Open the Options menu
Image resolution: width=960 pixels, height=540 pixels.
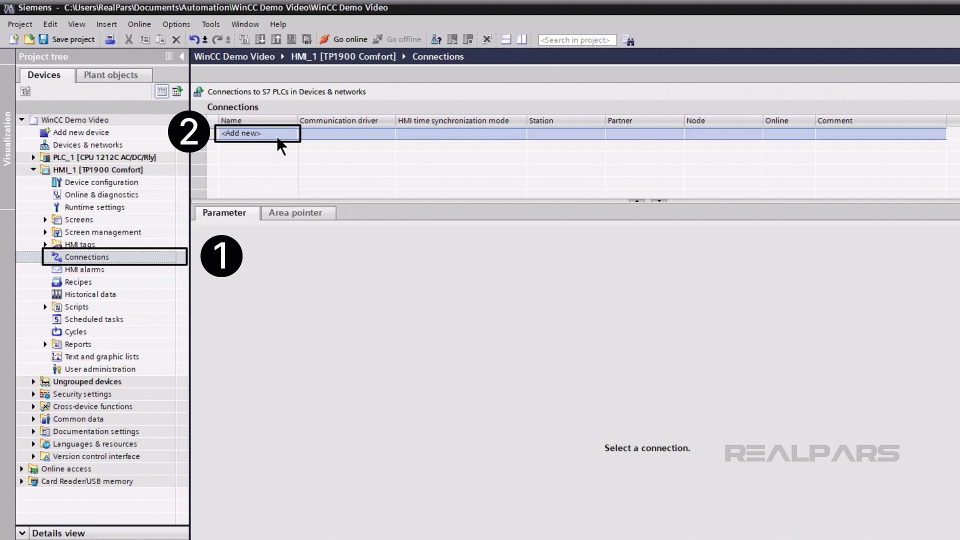[176, 24]
